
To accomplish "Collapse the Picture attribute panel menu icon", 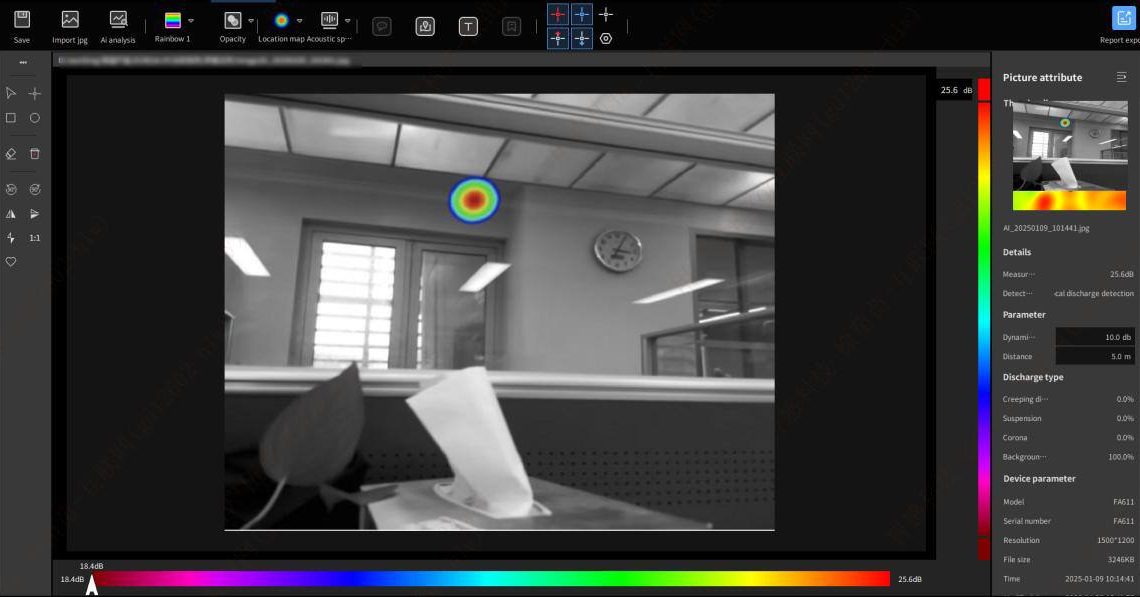I will coord(1121,77).
